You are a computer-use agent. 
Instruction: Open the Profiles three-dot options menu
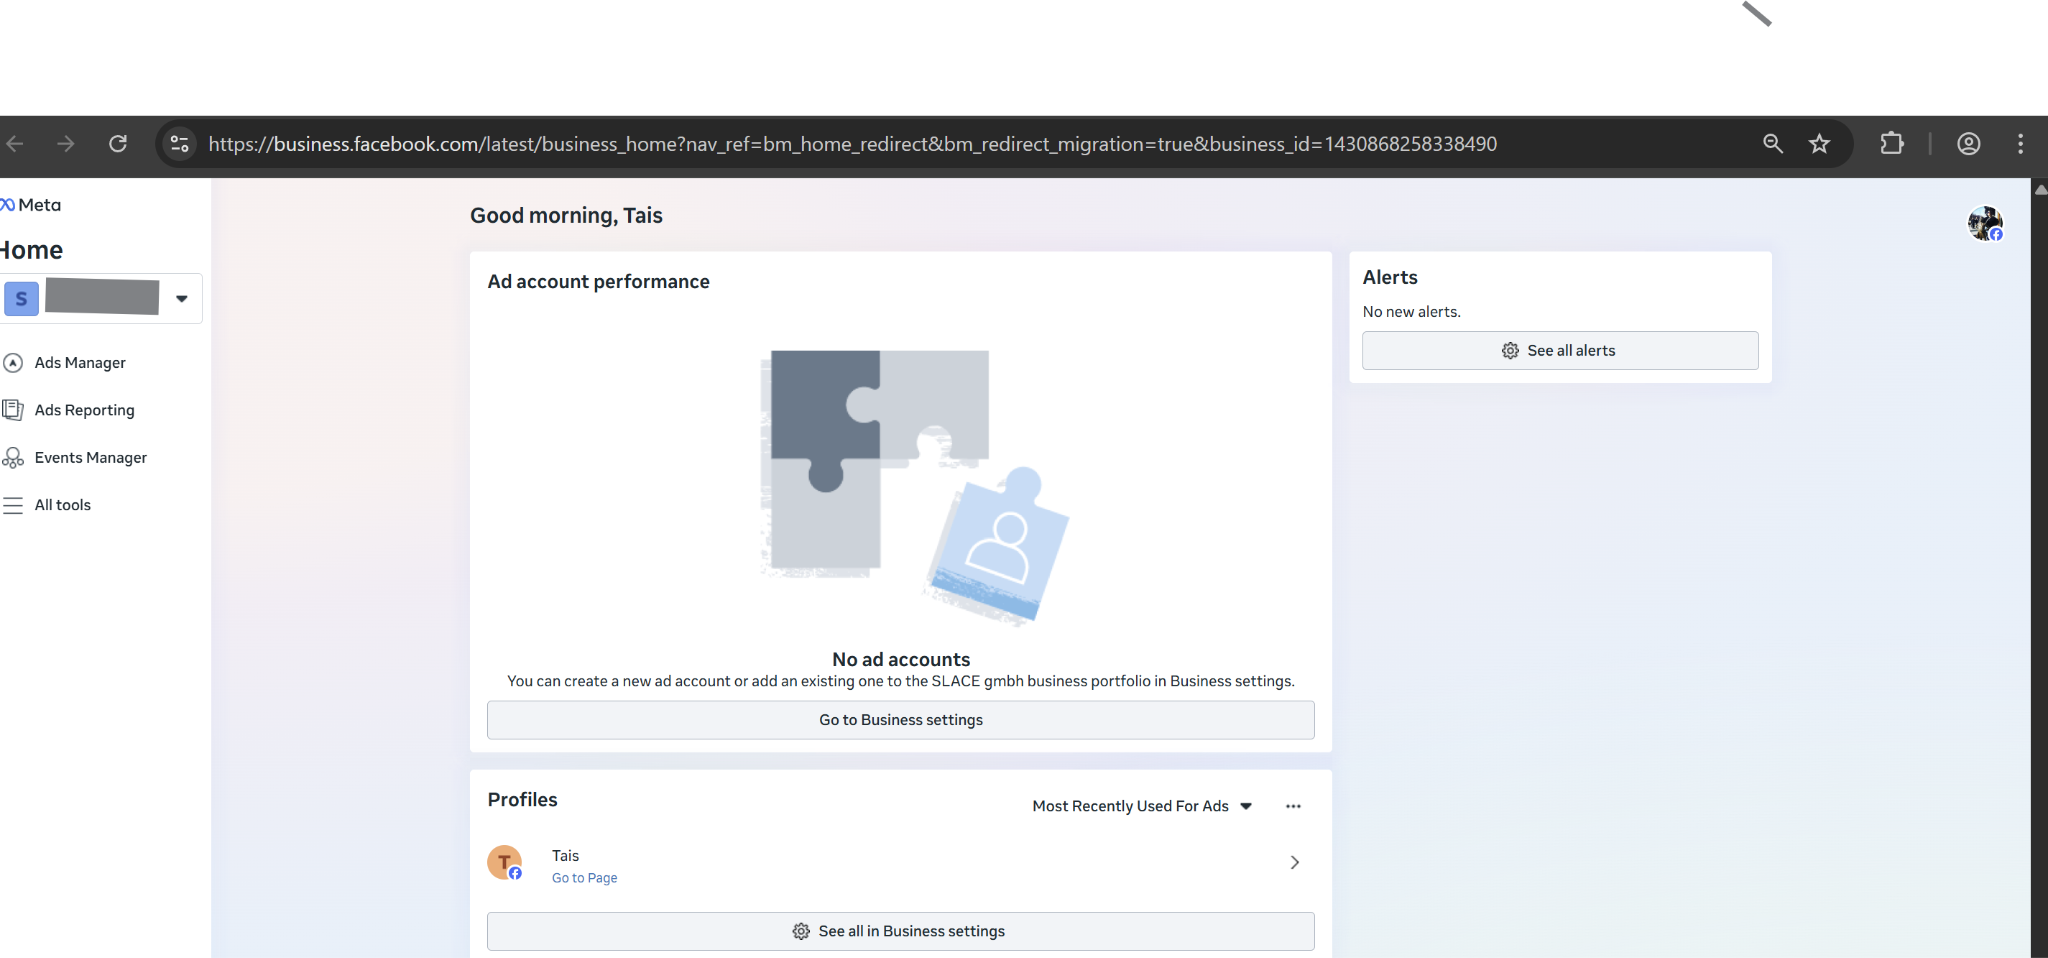pos(1293,806)
